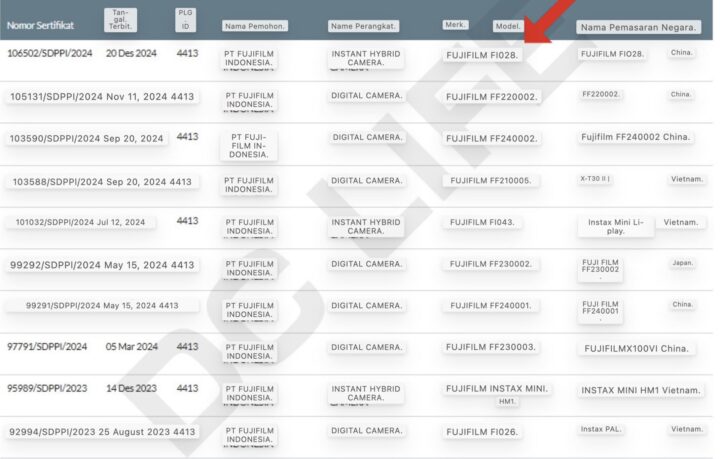Click marketing name FF220002 in last column
720x459 pixels.
tap(601, 94)
